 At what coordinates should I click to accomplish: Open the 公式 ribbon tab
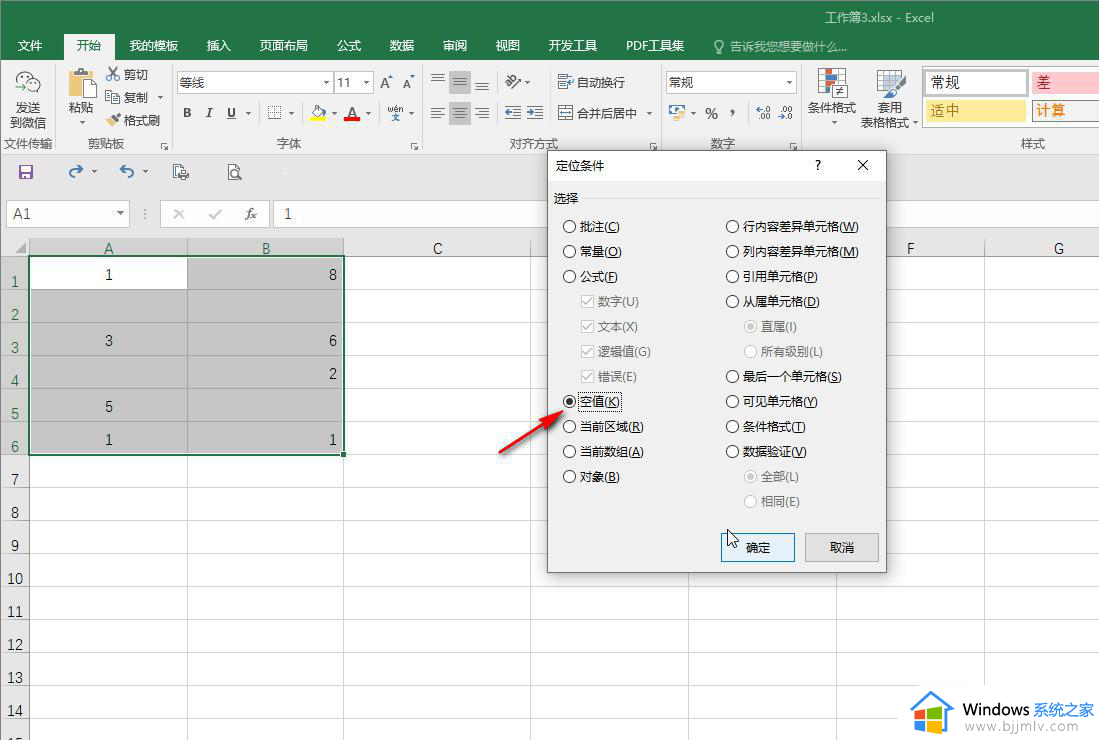point(349,46)
